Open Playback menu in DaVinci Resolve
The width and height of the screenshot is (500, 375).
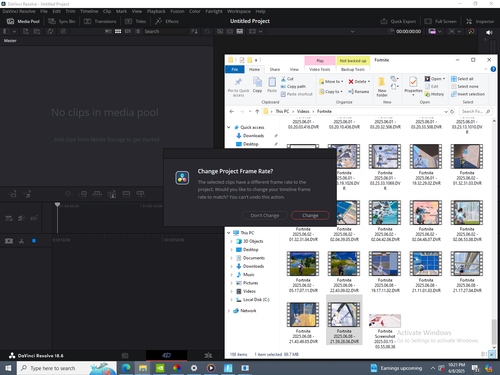156,11
